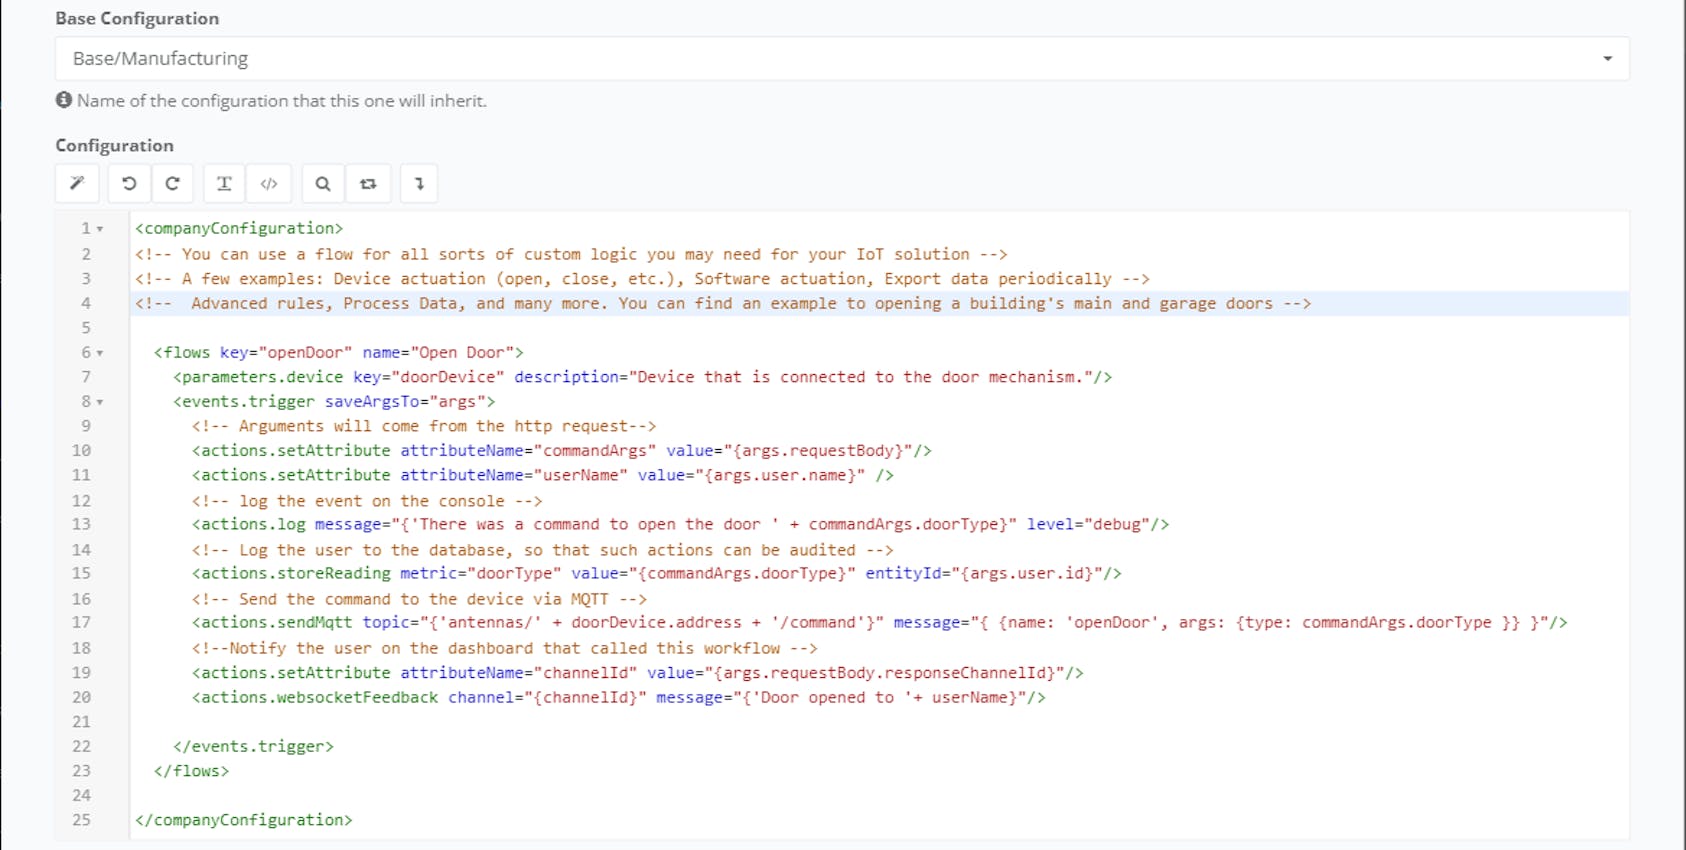This screenshot has width=1686, height=850.
Task: Click the 'A few examples' comment line
Action: [x=642, y=279]
